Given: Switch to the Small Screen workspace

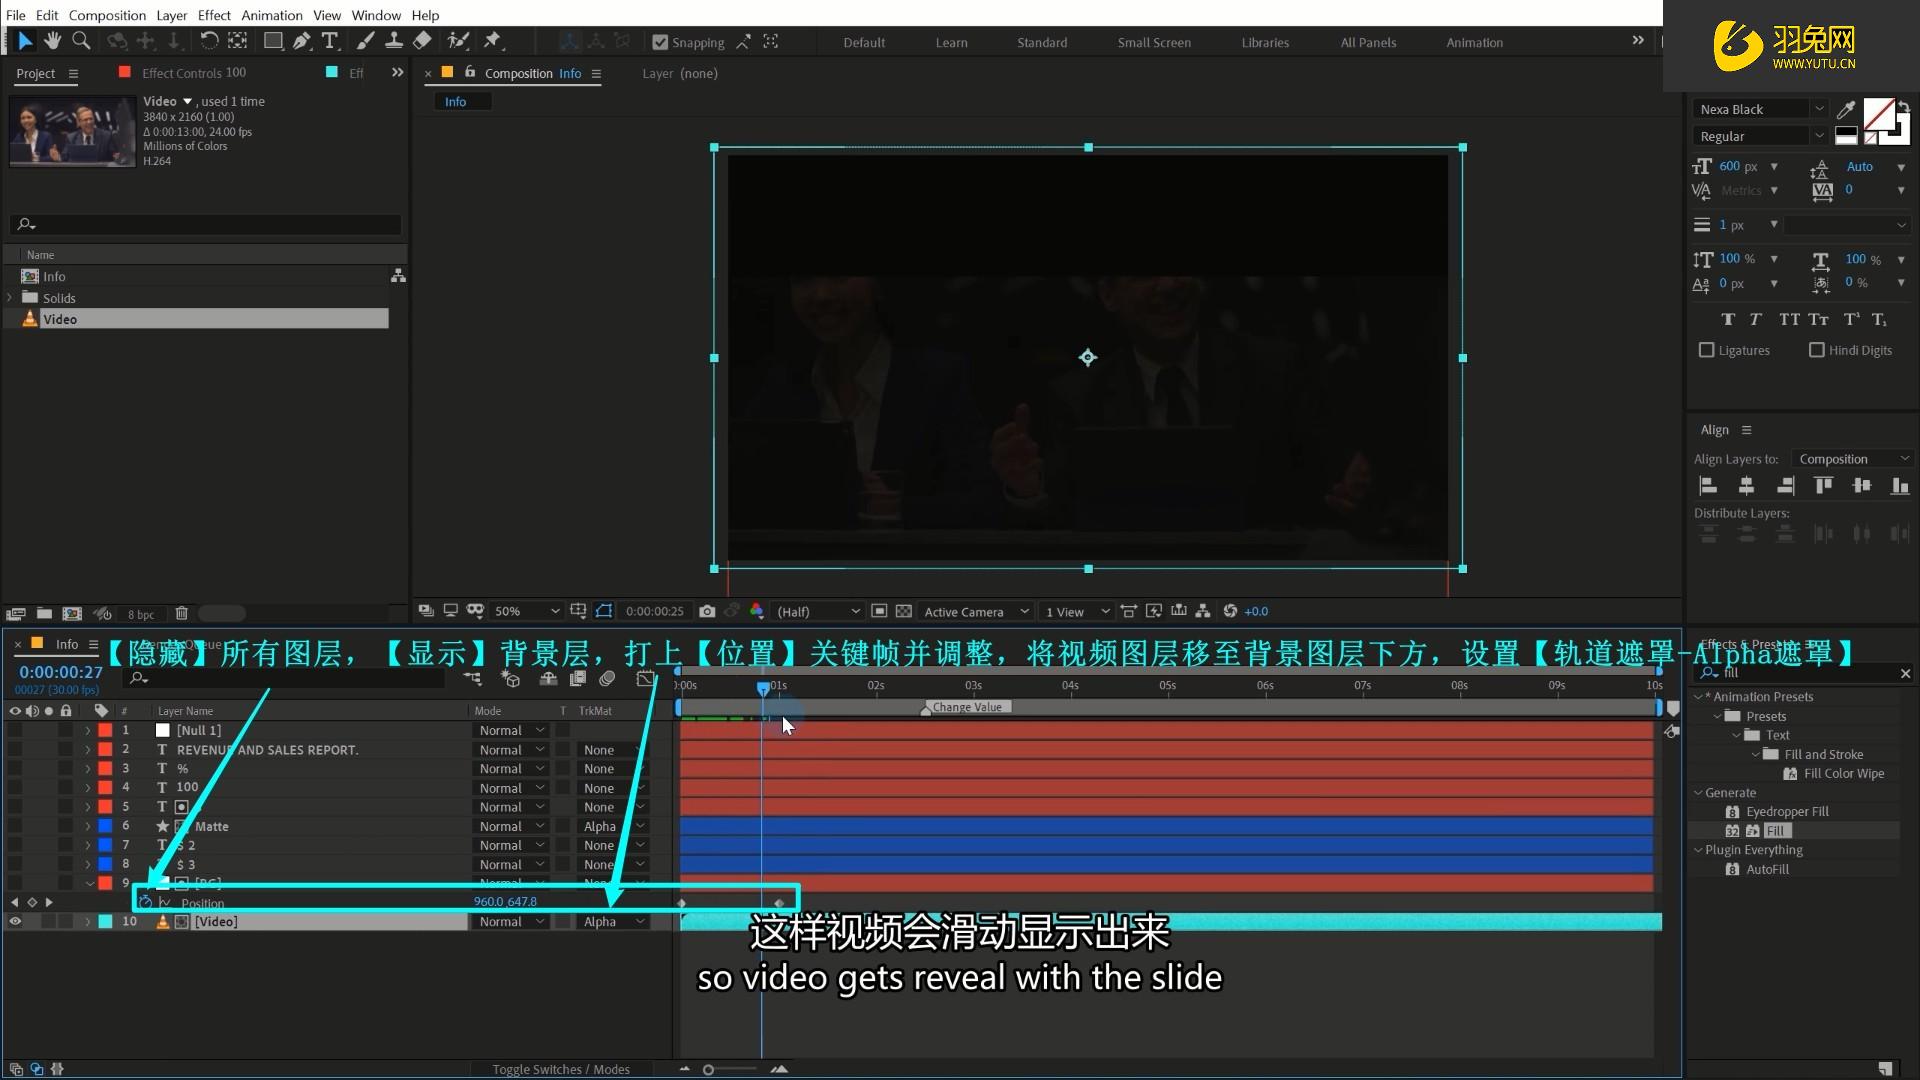Looking at the screenshot, I should click(1154, 42).
